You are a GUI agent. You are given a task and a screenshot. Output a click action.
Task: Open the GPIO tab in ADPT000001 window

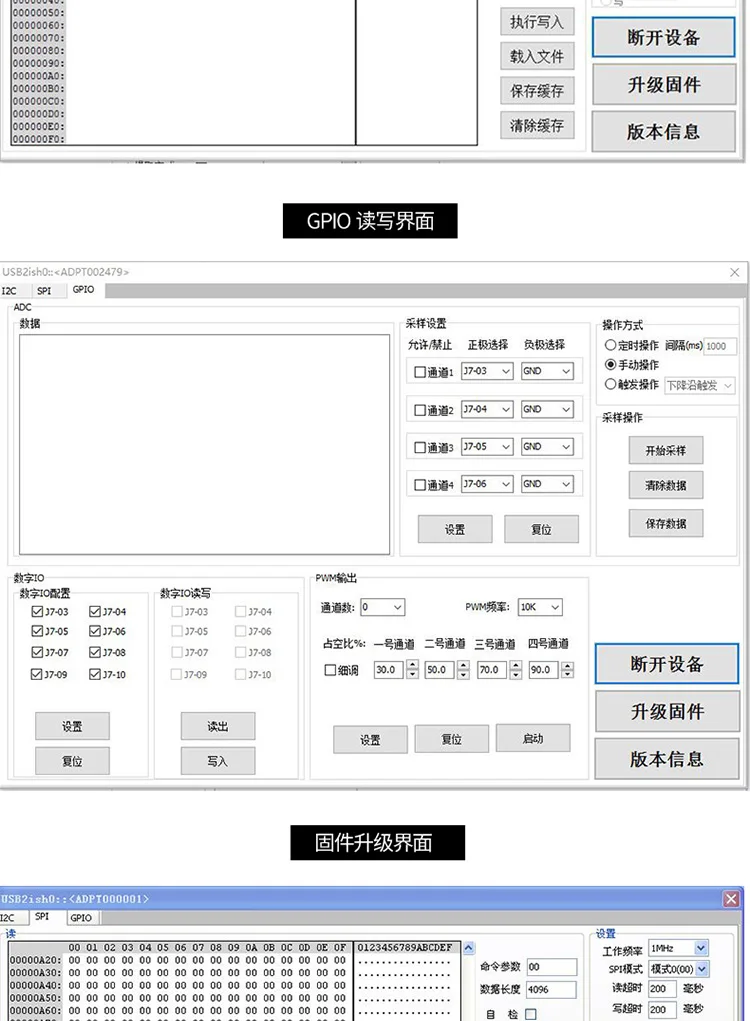[81, 917]
